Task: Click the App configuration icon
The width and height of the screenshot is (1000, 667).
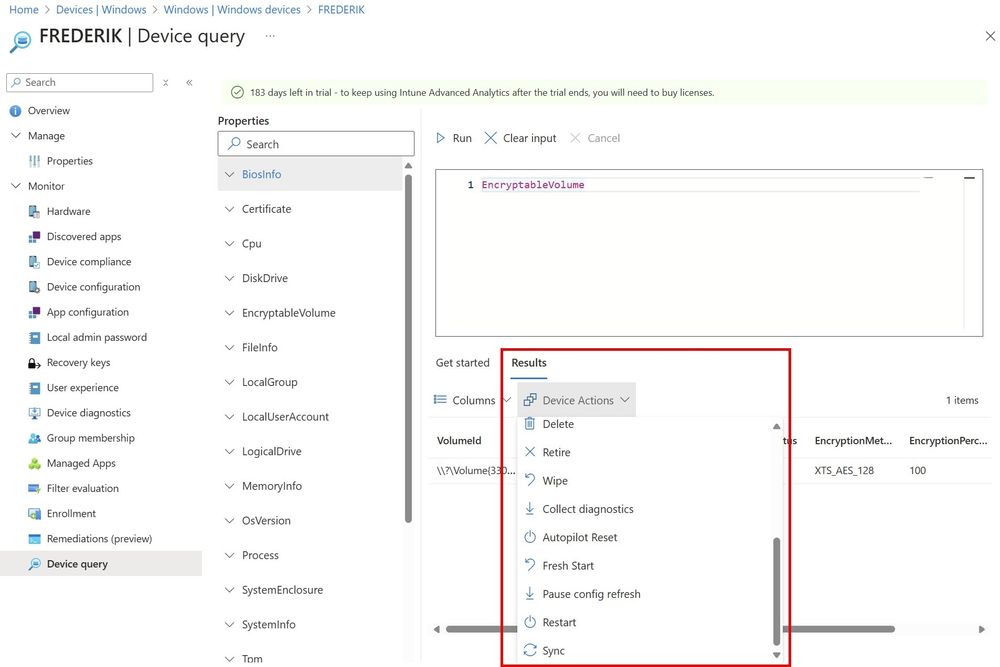Action: pyautogui.click(x=34, y=312)
